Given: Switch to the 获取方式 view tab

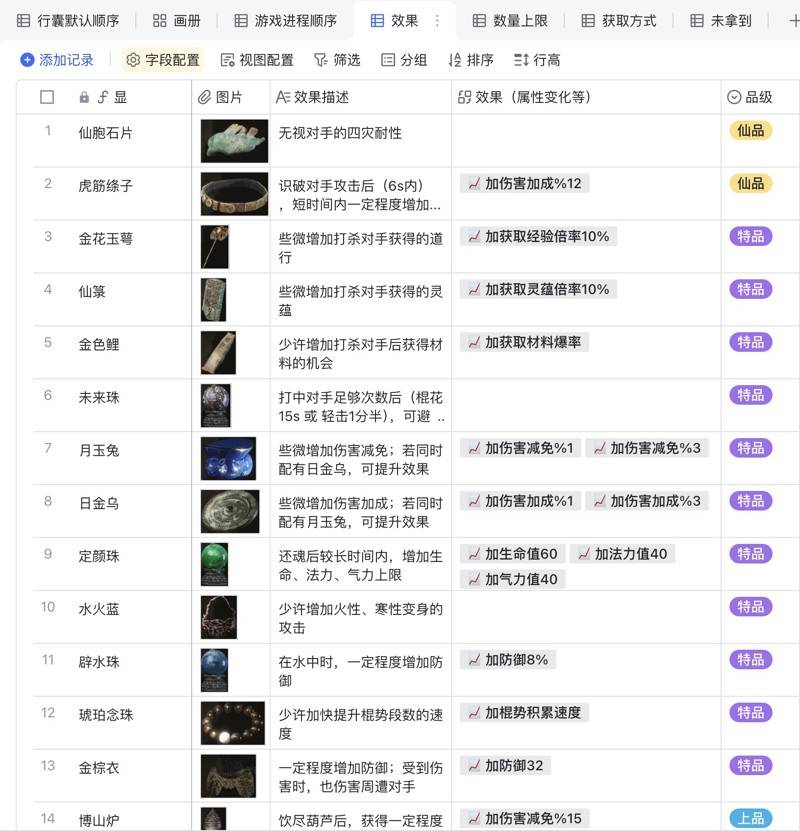Looking at the screenshot, I should click(x=619, y=20).
